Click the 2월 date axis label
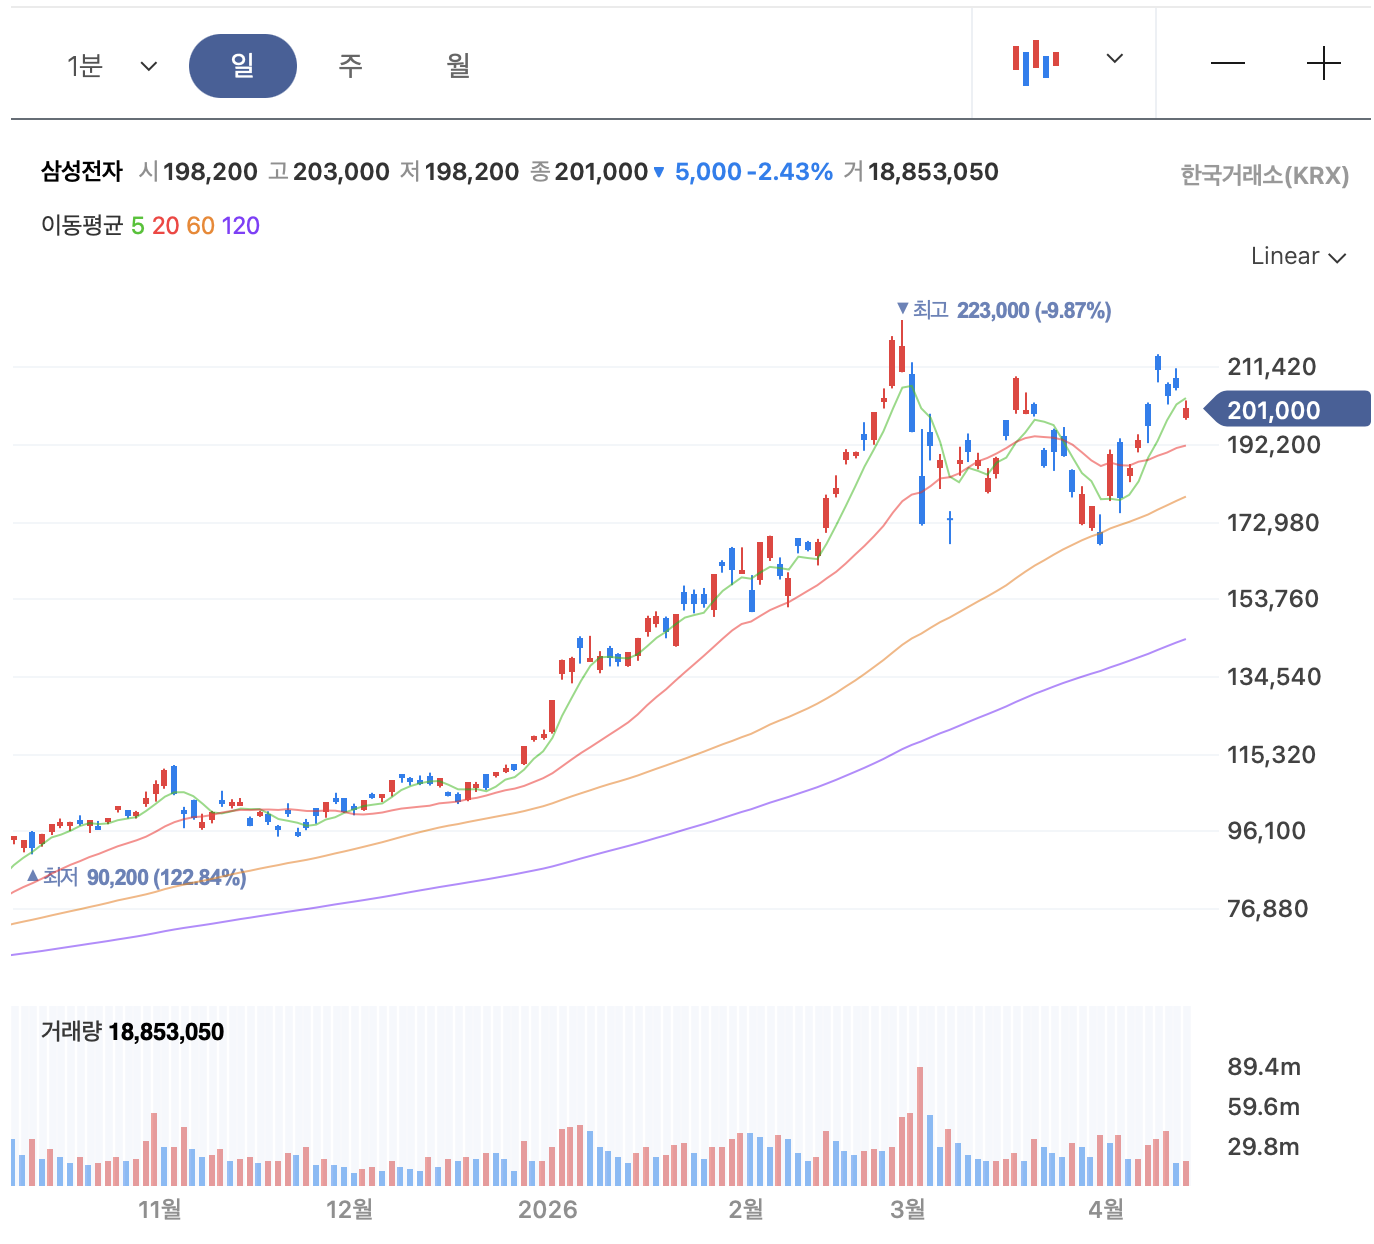 point(746,1210)
